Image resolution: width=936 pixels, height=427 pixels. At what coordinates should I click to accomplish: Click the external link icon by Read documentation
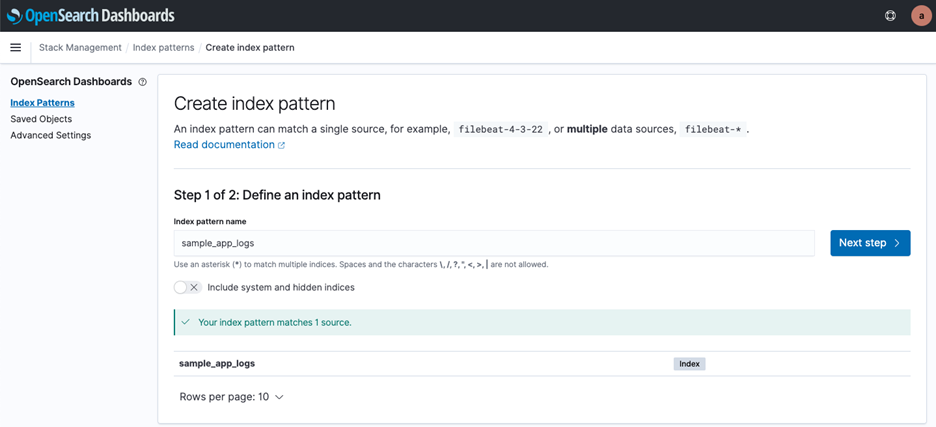pos(282,145)
